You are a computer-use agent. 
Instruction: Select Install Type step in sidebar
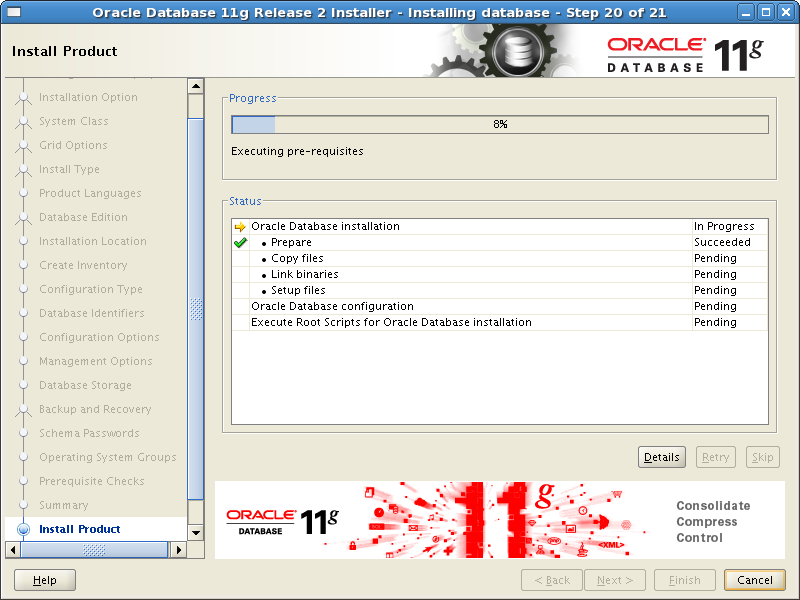(x=69, y=169)
